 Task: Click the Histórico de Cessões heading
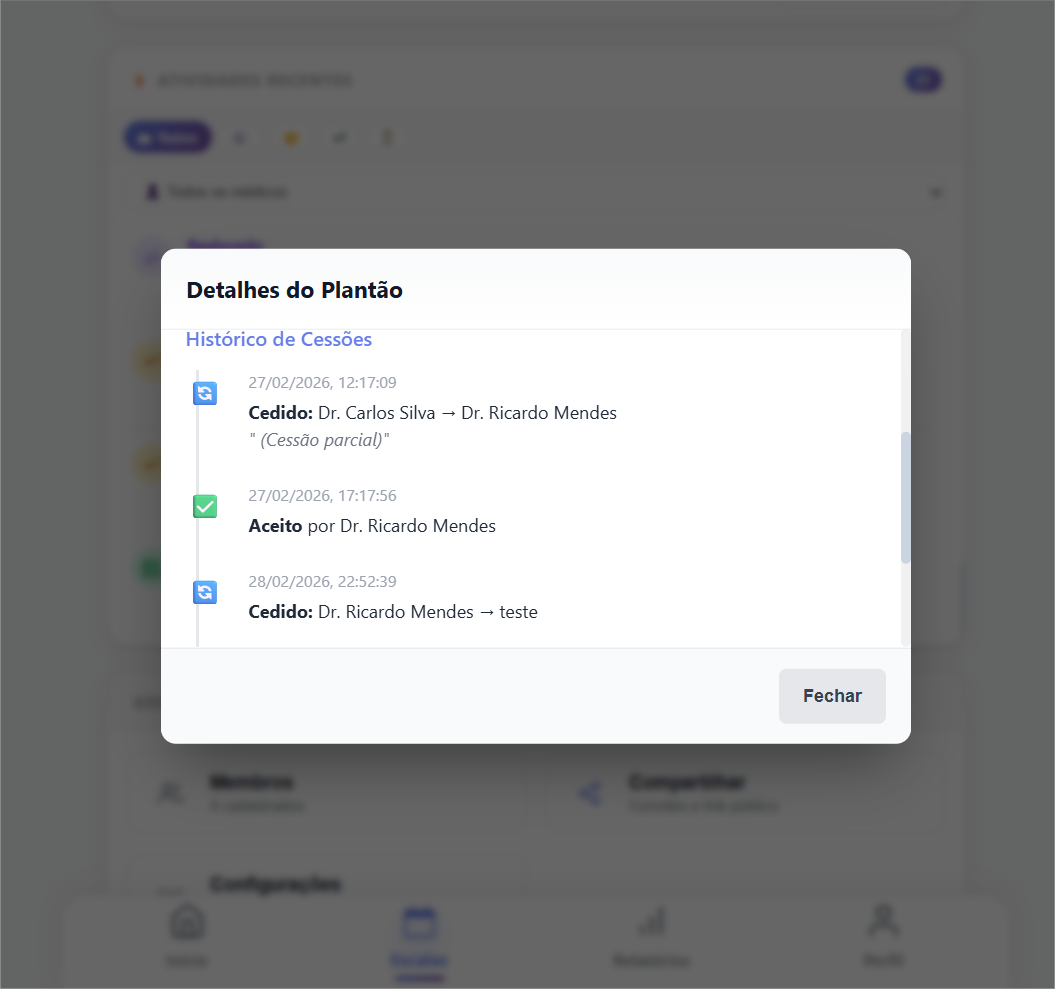point(279,340)
